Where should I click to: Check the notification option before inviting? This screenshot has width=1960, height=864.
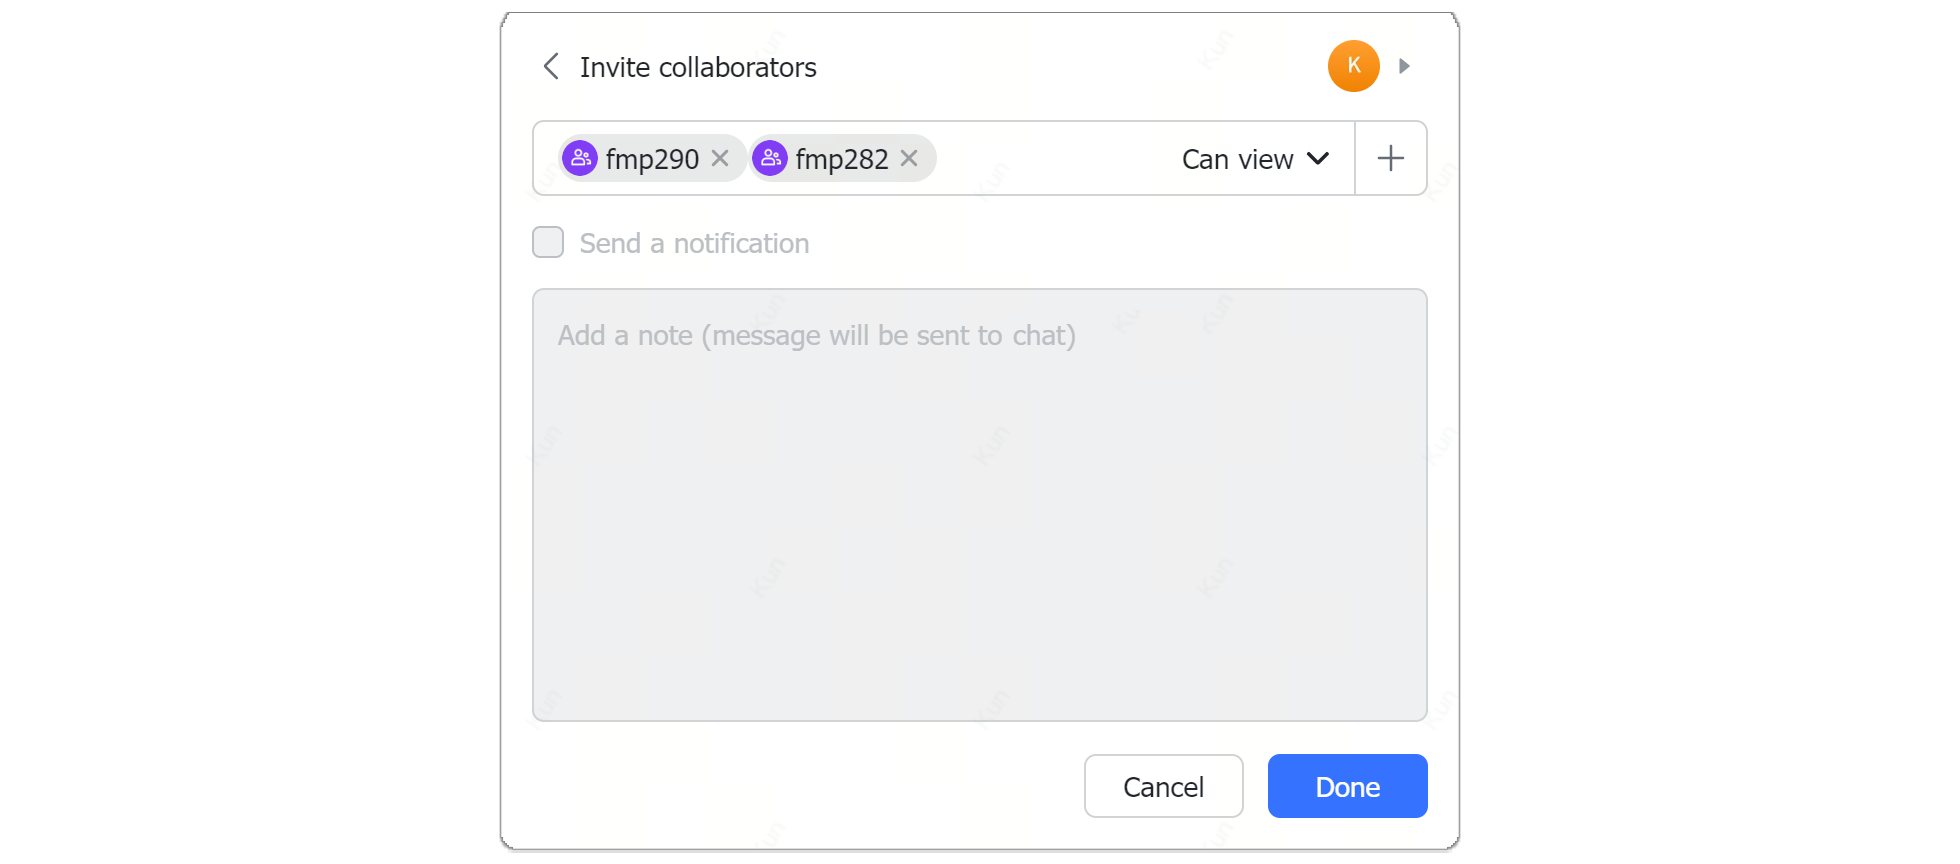tap(548, 242)
